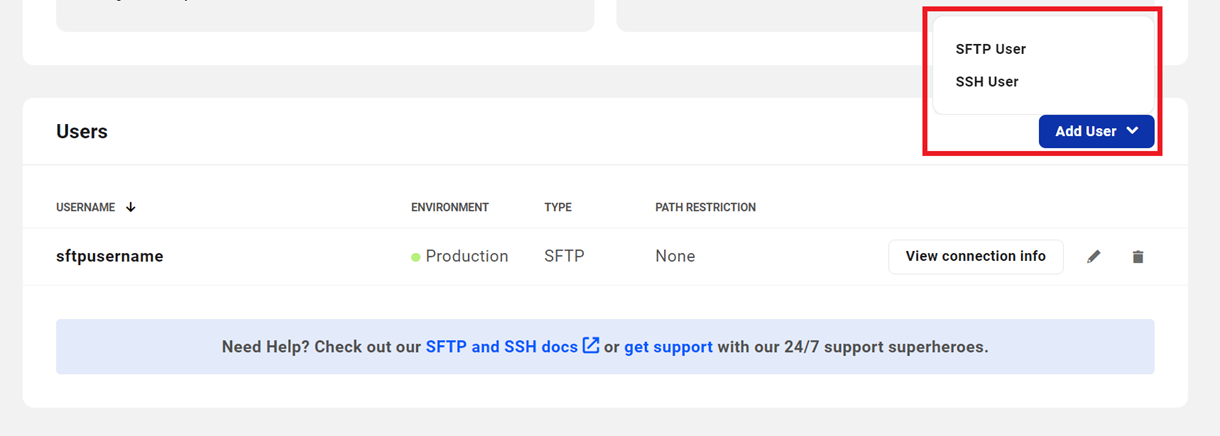
Task: Select the sftpusername row name
Action: [110, 256]
